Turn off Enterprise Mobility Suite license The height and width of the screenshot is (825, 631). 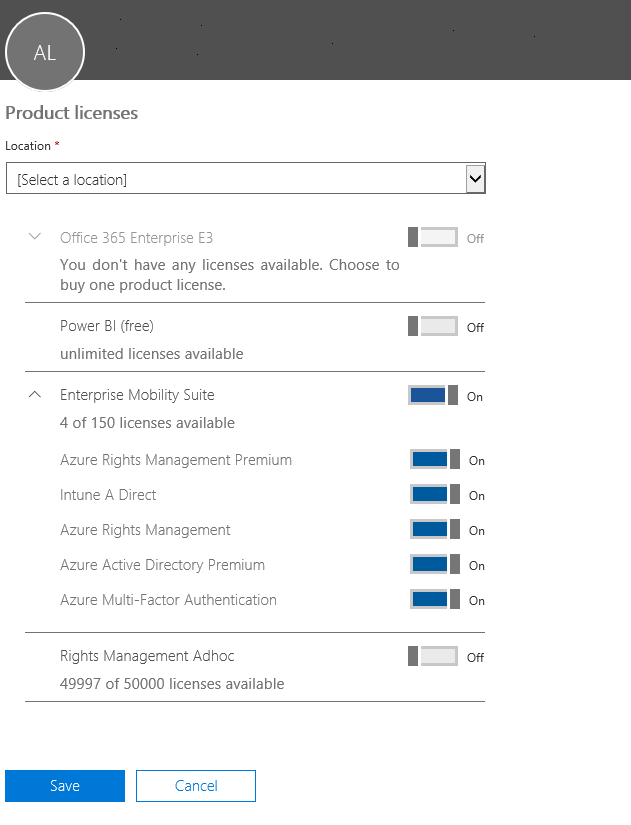click(x=433, y=395)
